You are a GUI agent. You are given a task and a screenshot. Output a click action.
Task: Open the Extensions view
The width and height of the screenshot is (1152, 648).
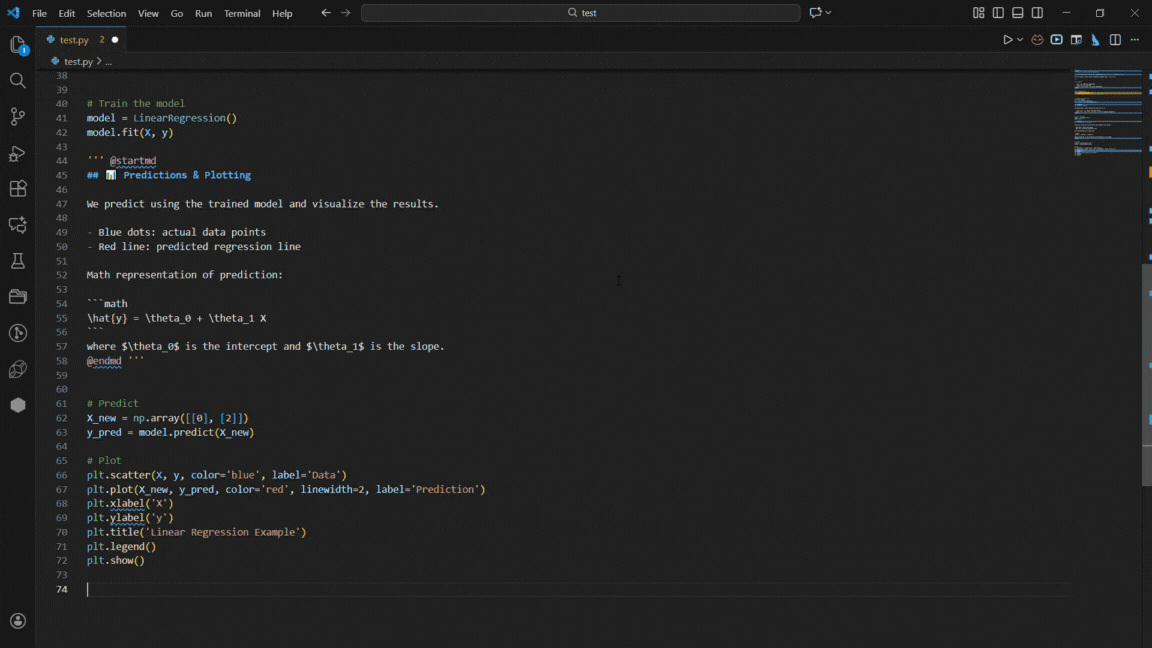pyautogui.click(x=18, y=189)
